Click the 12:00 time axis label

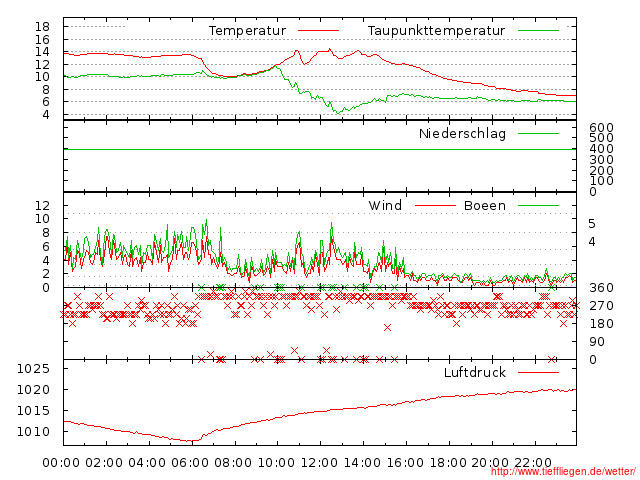pyautogui.click(x=319, y=463)
